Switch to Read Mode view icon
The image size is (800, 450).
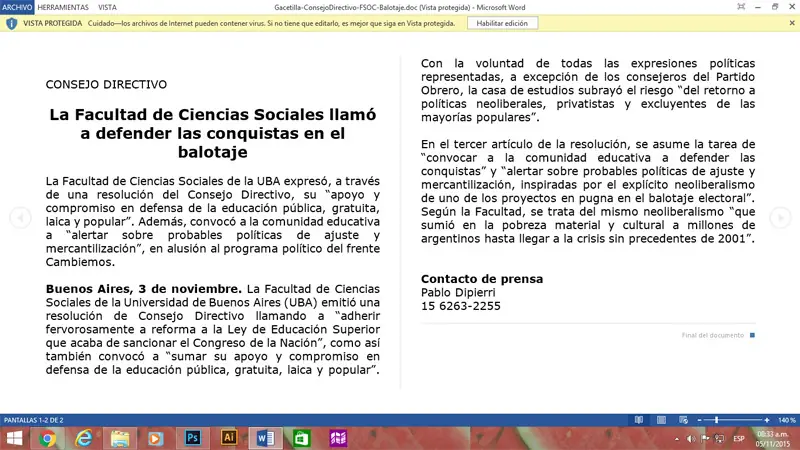639,420
